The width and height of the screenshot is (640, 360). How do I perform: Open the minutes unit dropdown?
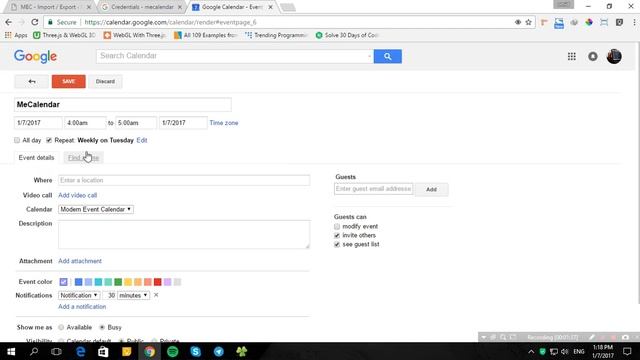pyautogui.click(x=133, y=295)
